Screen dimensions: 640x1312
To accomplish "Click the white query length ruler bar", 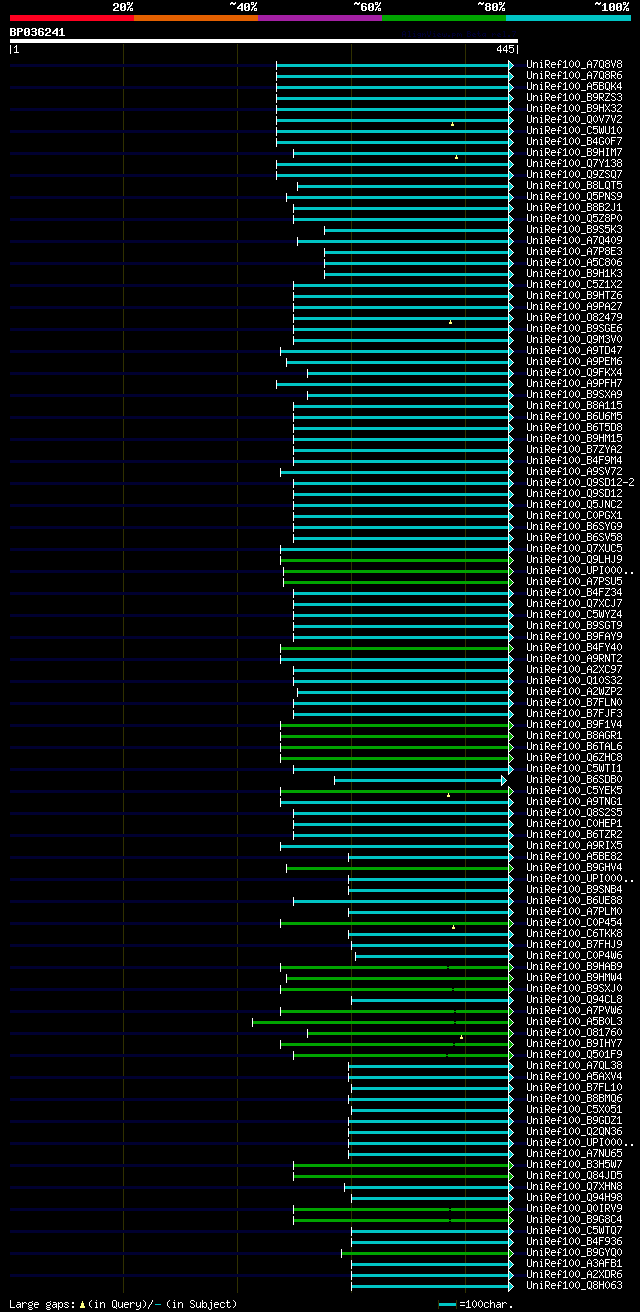I will click(264, 41).
